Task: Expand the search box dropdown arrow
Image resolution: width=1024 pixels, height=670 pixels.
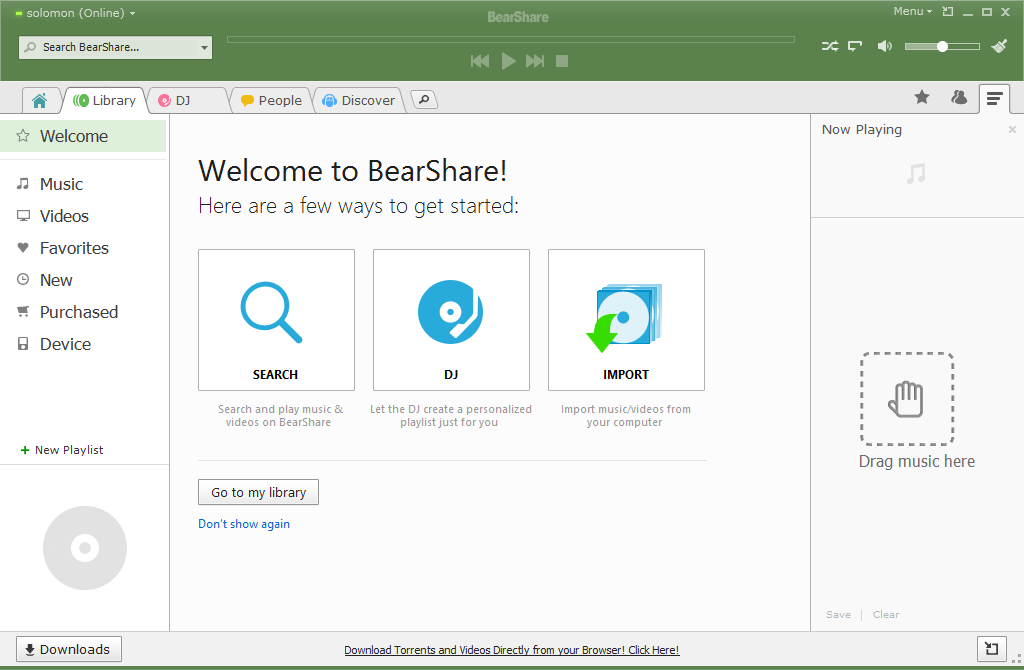Action: [x=204, y=48]
